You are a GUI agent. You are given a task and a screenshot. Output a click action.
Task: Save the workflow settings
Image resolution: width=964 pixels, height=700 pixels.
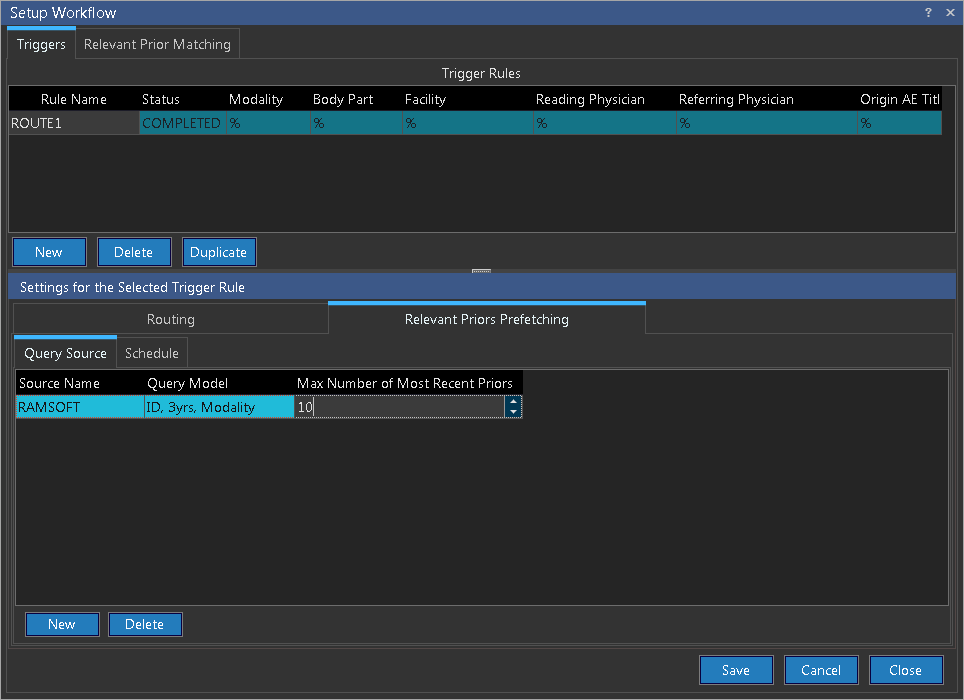point(736,670)
